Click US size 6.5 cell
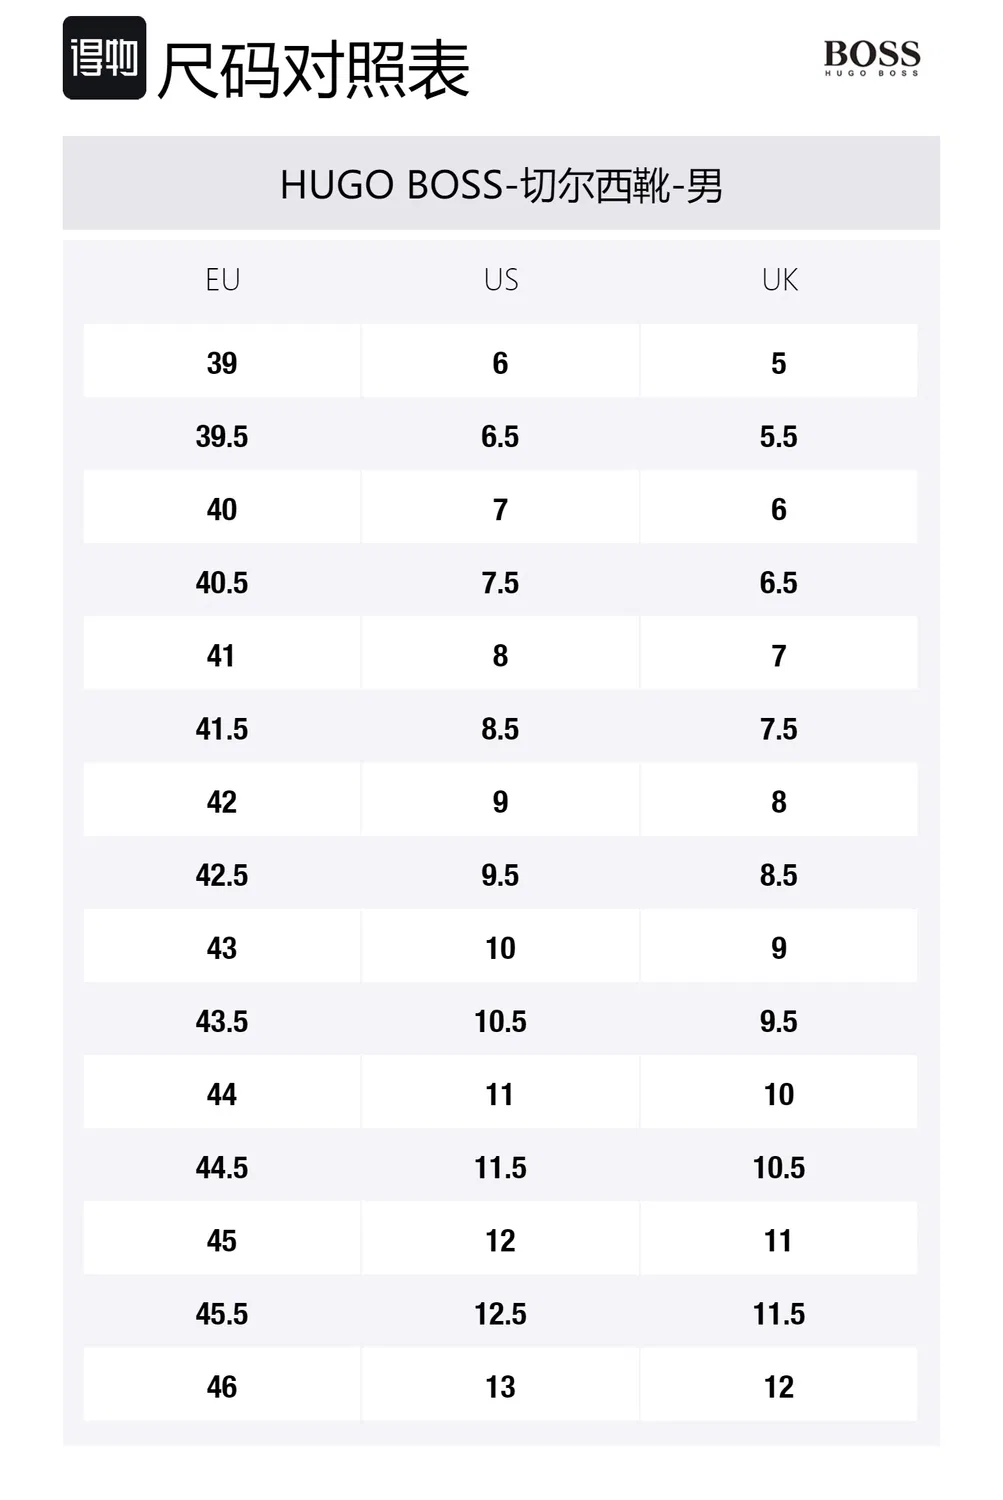Screen dimensions: 1003x1500 point(501,436)
